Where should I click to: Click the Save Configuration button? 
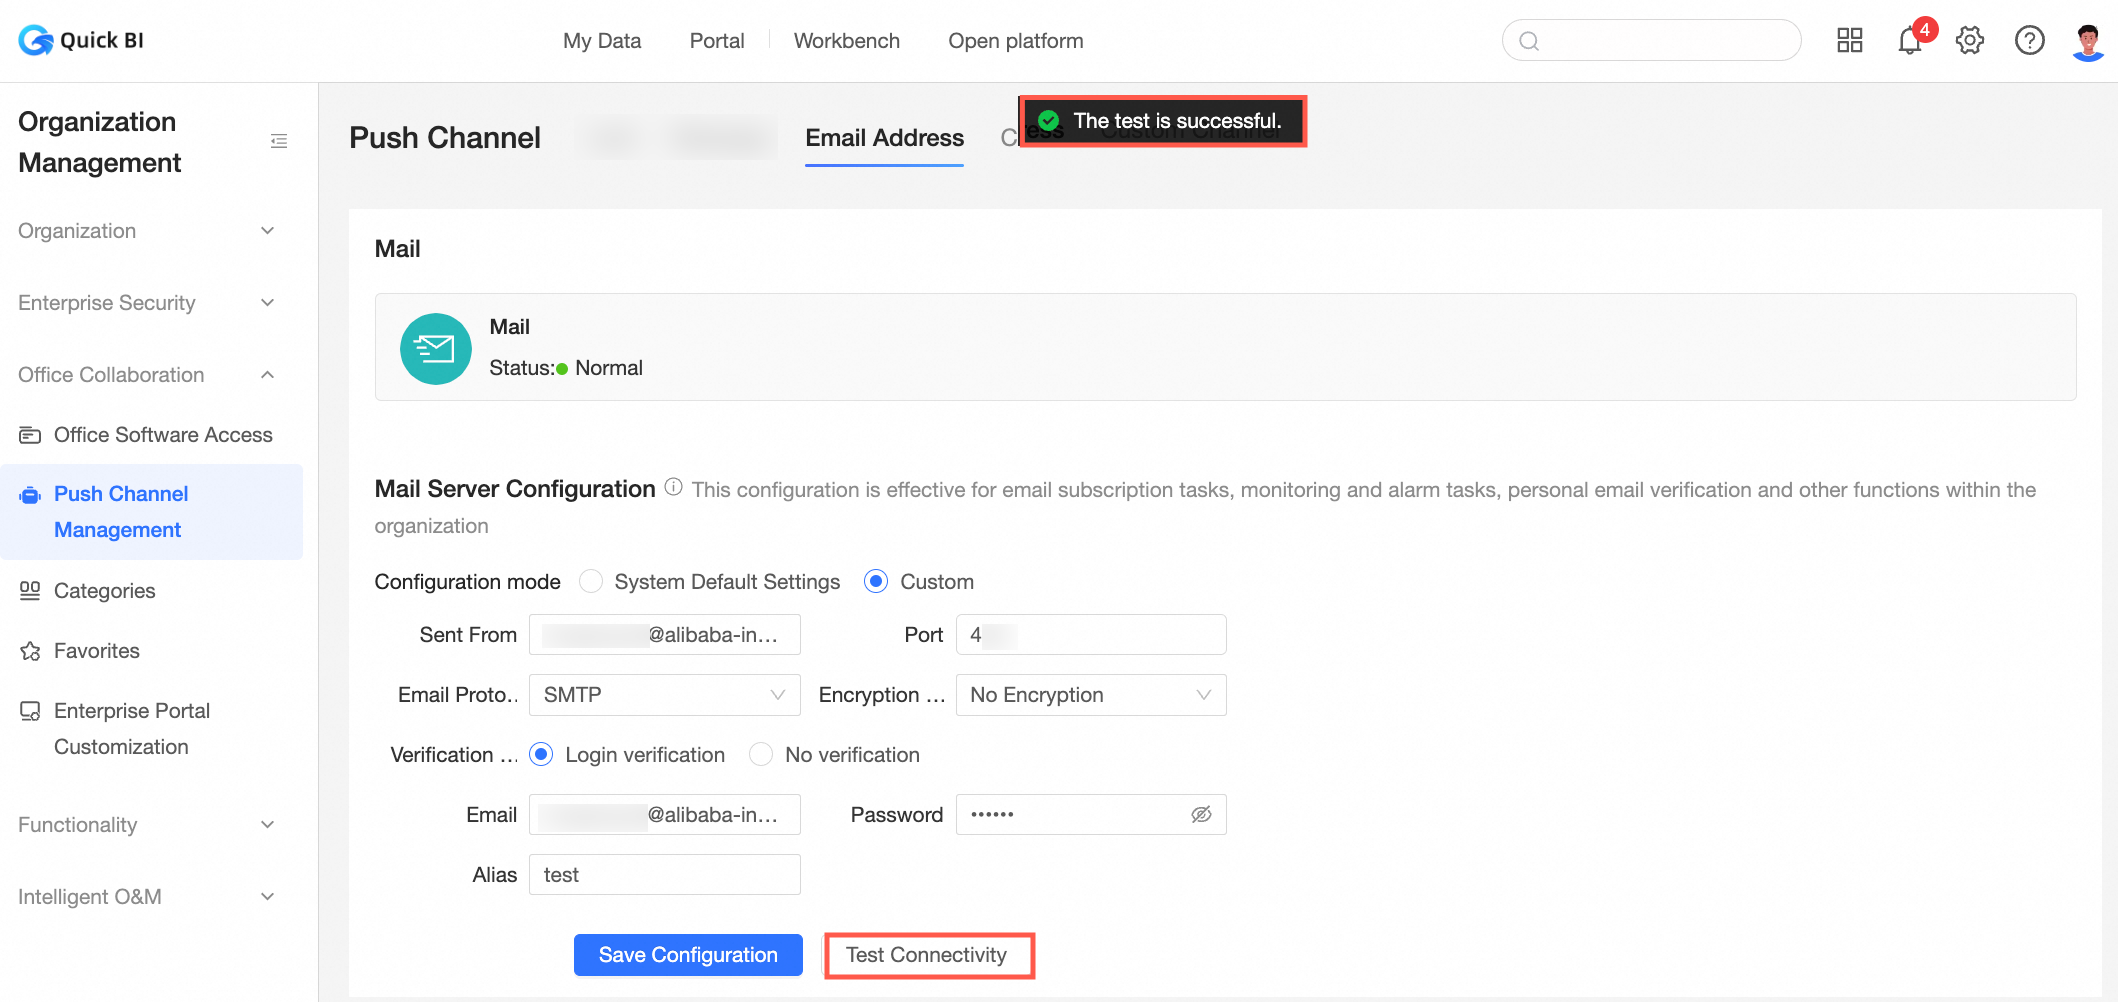point(688,955)
